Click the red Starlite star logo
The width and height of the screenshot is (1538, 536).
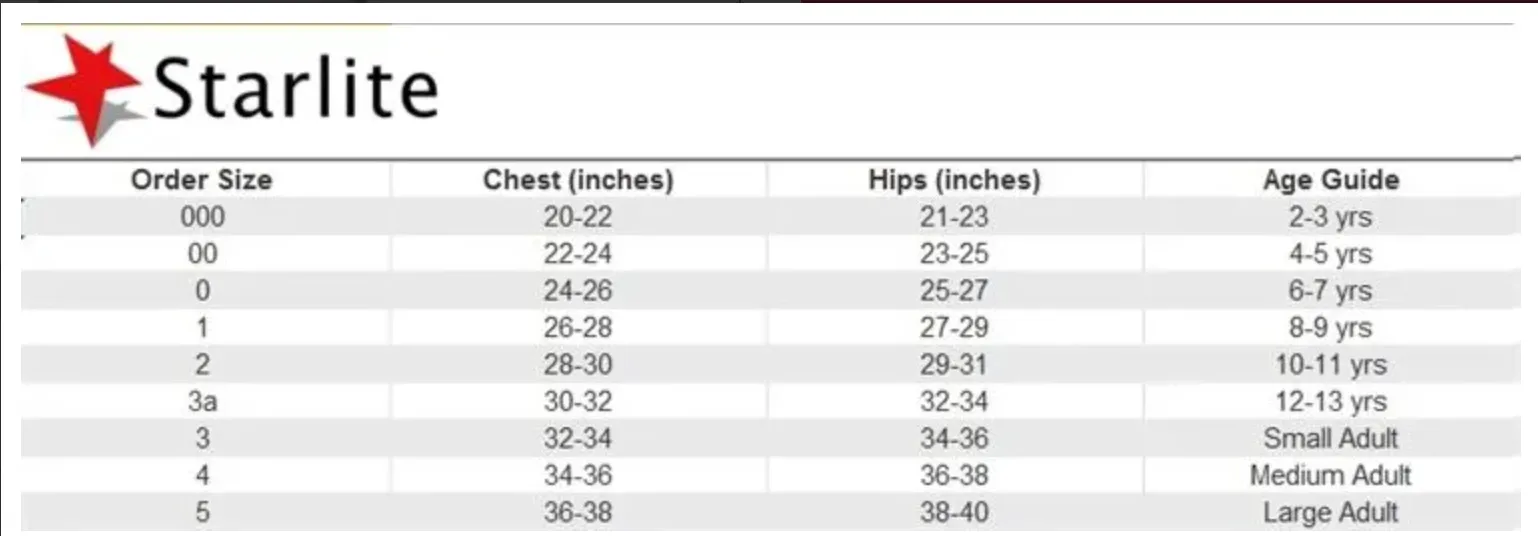85,88
